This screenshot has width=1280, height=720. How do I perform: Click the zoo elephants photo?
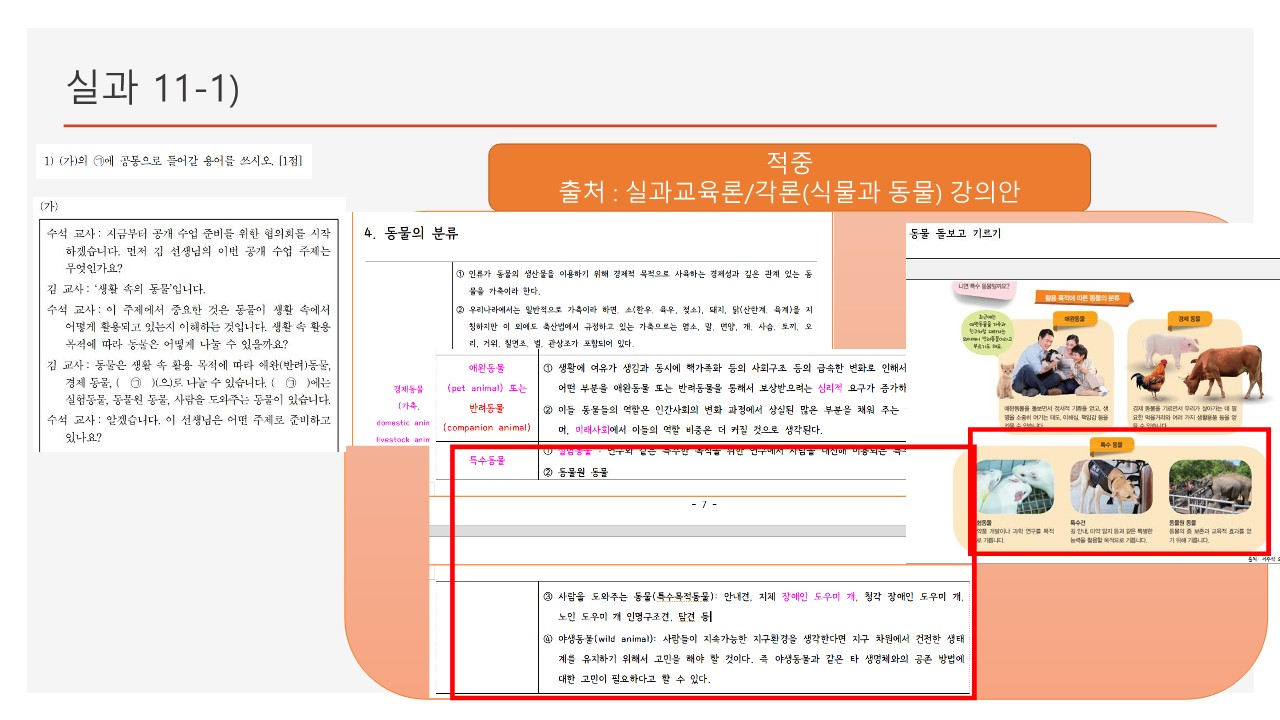pos(1210,487)
